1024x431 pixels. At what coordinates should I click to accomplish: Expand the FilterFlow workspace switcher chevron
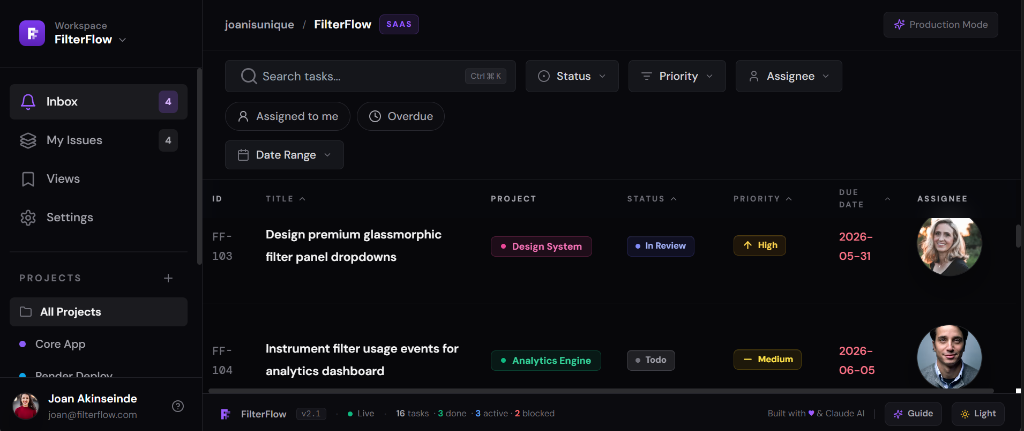point(122,40)
